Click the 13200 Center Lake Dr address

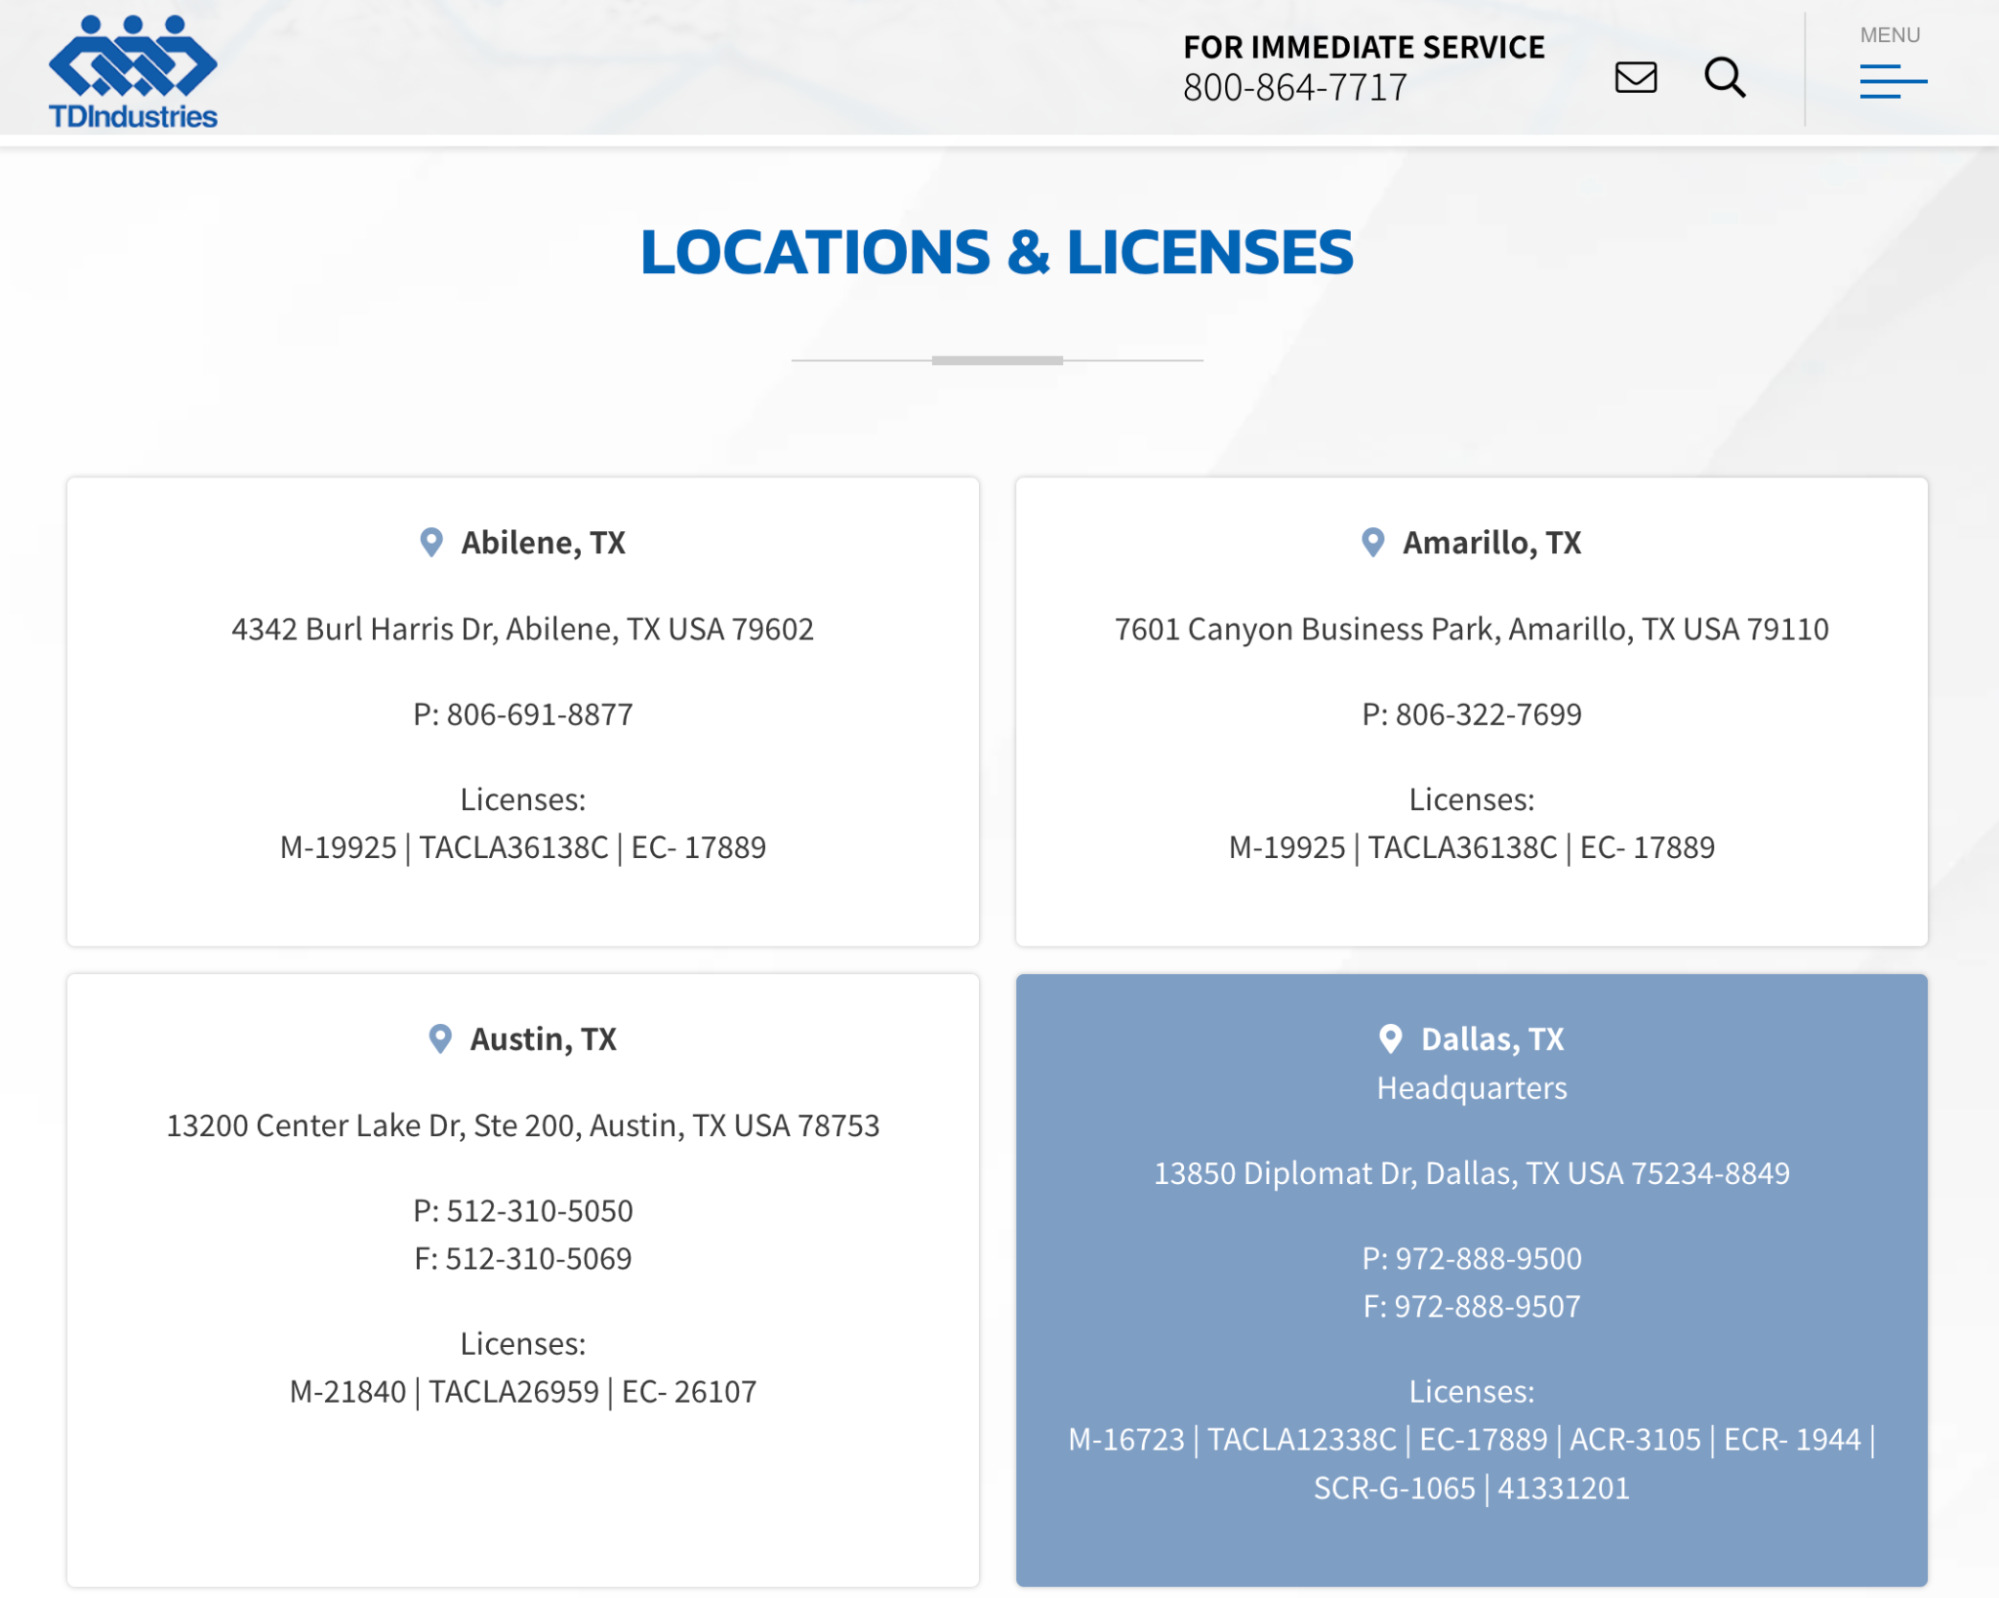point(522,1125)
